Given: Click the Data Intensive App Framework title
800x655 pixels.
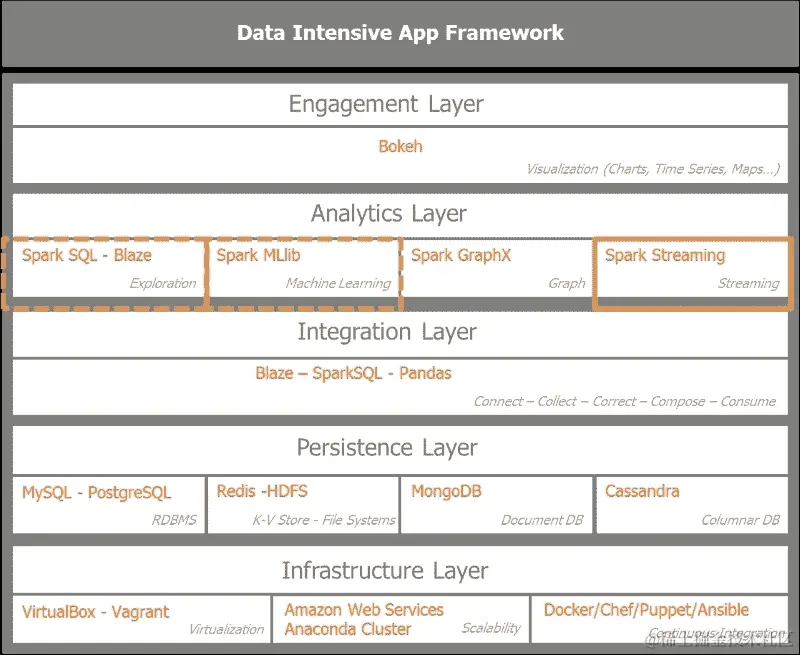Looking at the screenshot, I should point(400,33).
